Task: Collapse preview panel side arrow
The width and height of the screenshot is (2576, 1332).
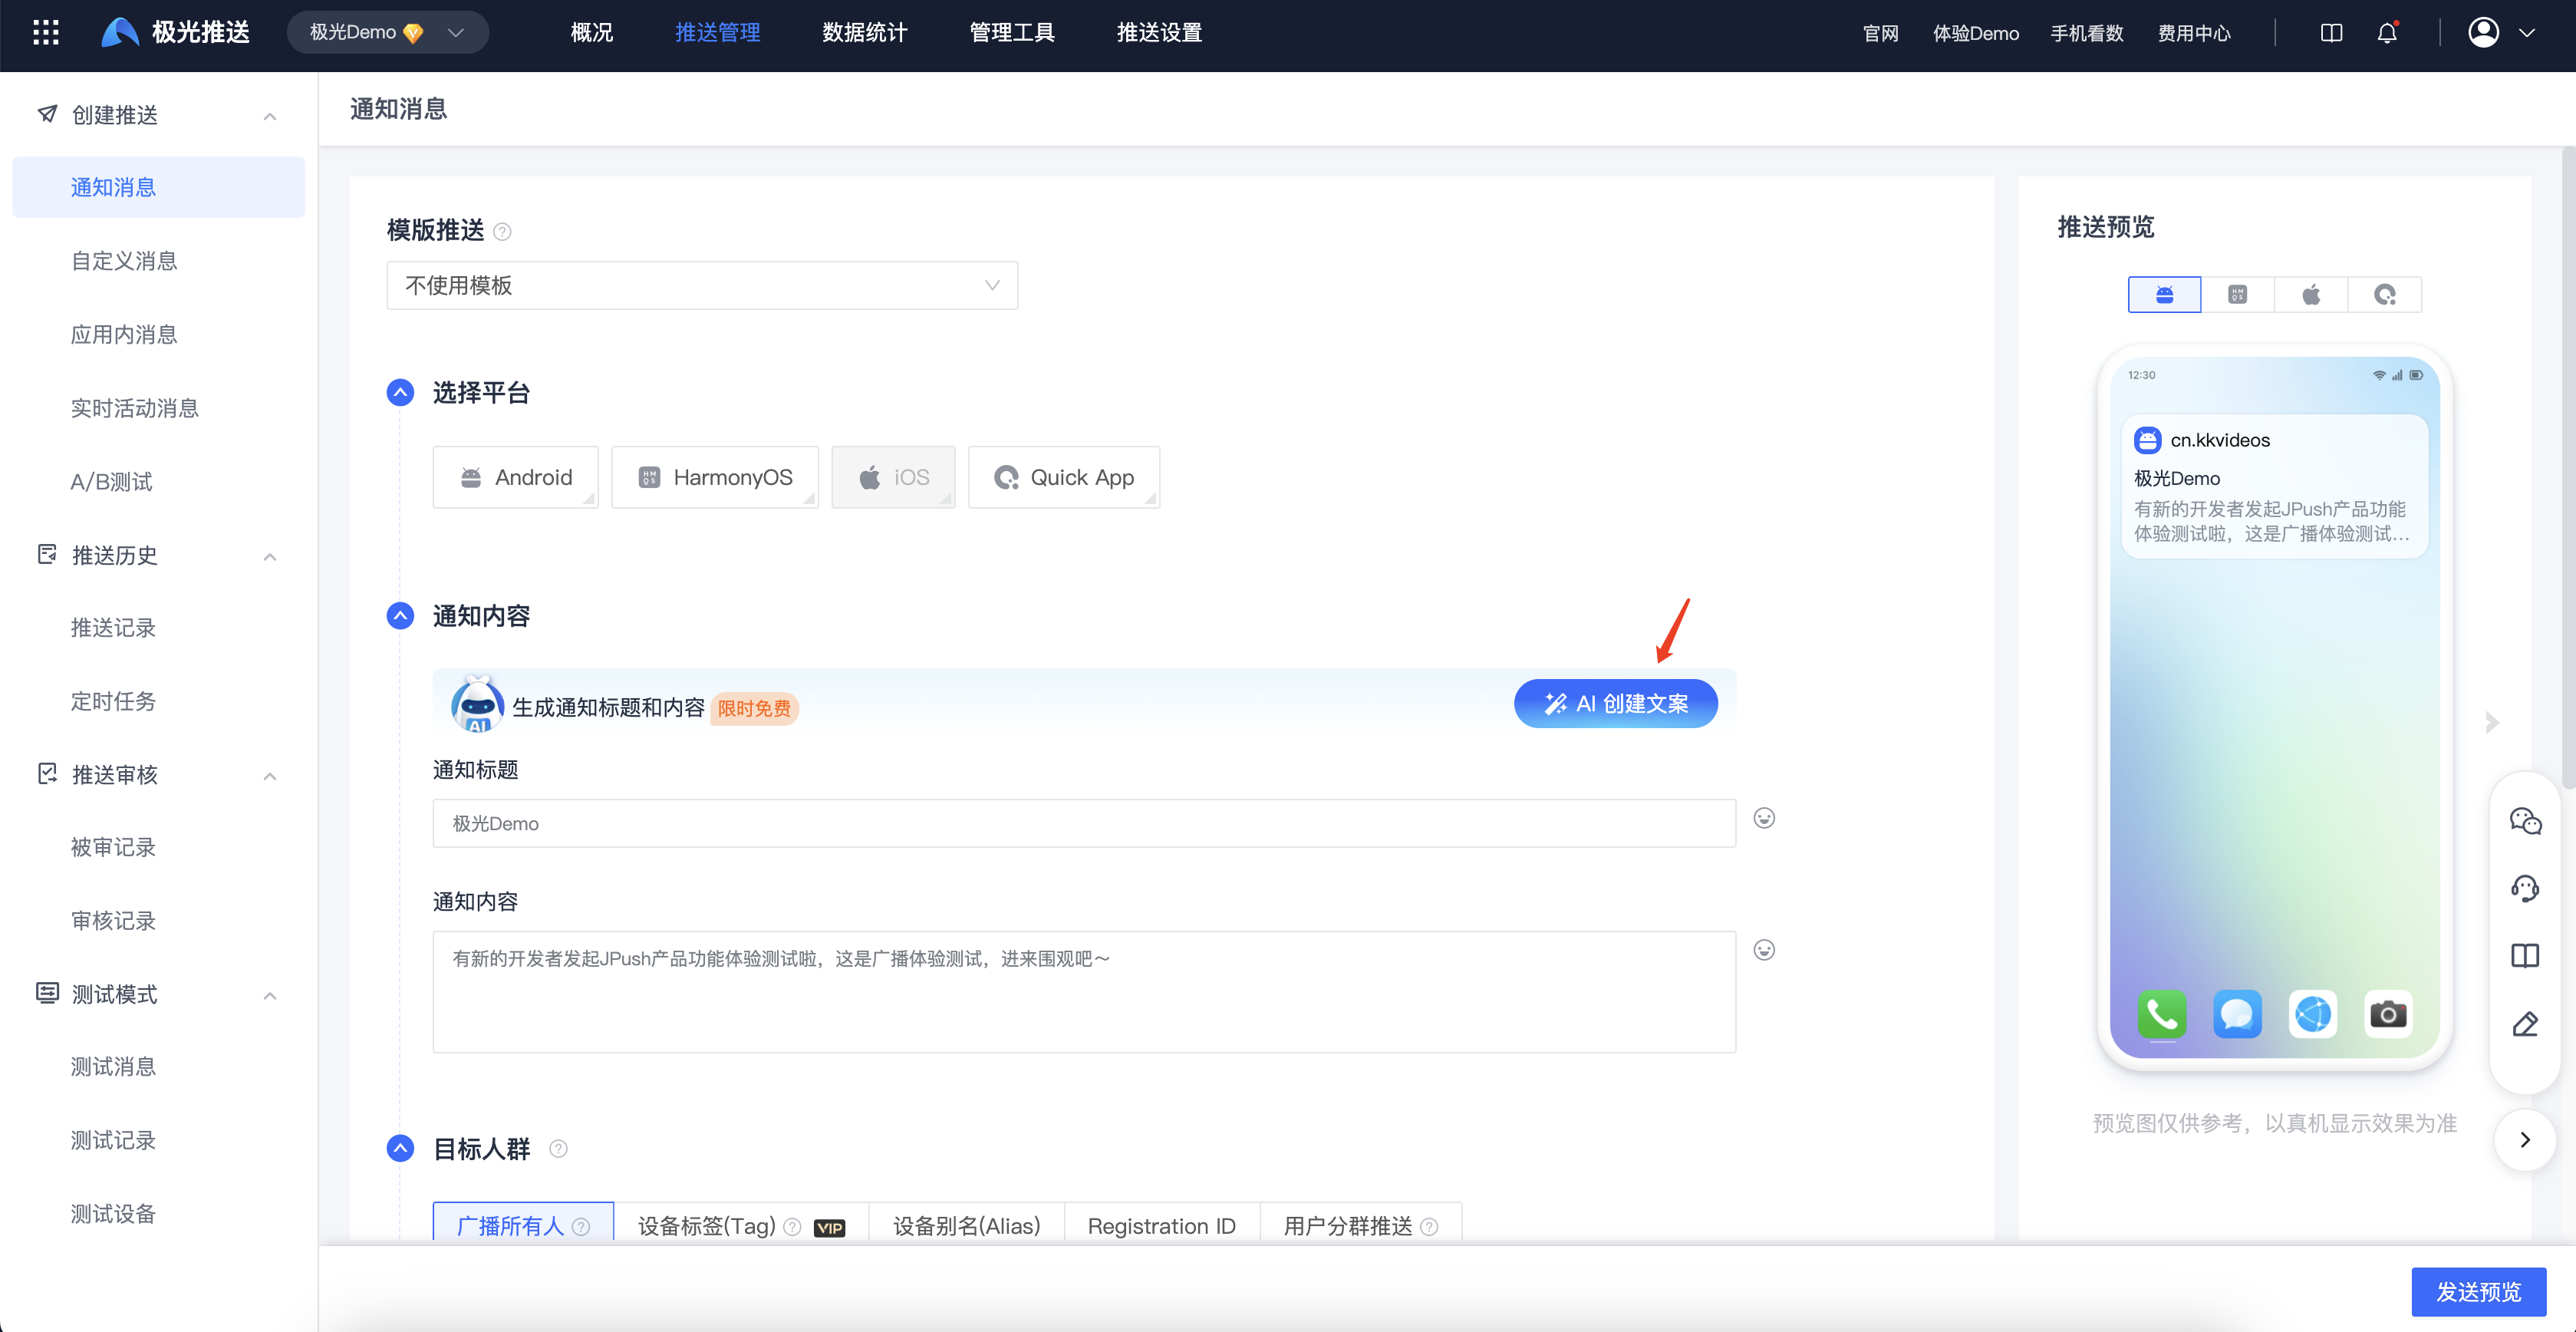Action: pyautogui.click(x=2492, y=723)
